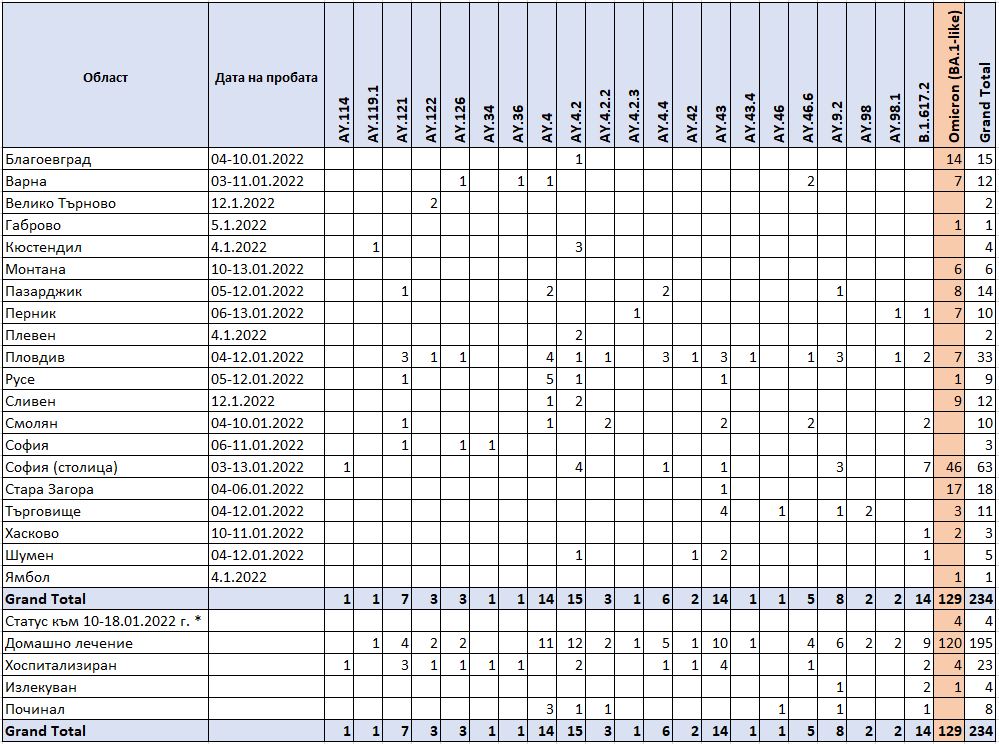999x744 pixels.
Task: Select the date cell 03-13.01.2022
Action: tap(257, 467)
